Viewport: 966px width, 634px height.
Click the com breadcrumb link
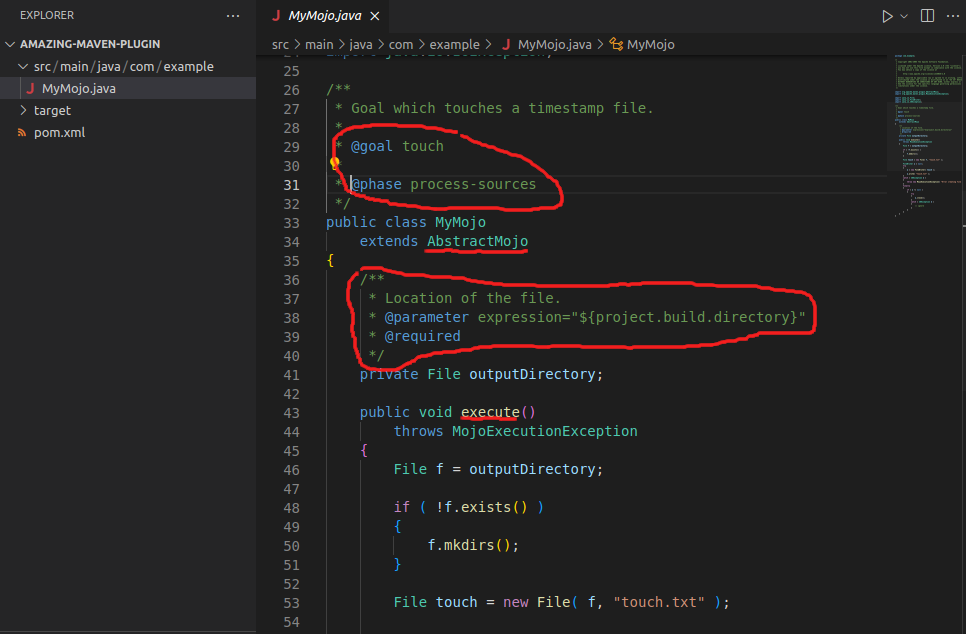click(x=402, y=44)
